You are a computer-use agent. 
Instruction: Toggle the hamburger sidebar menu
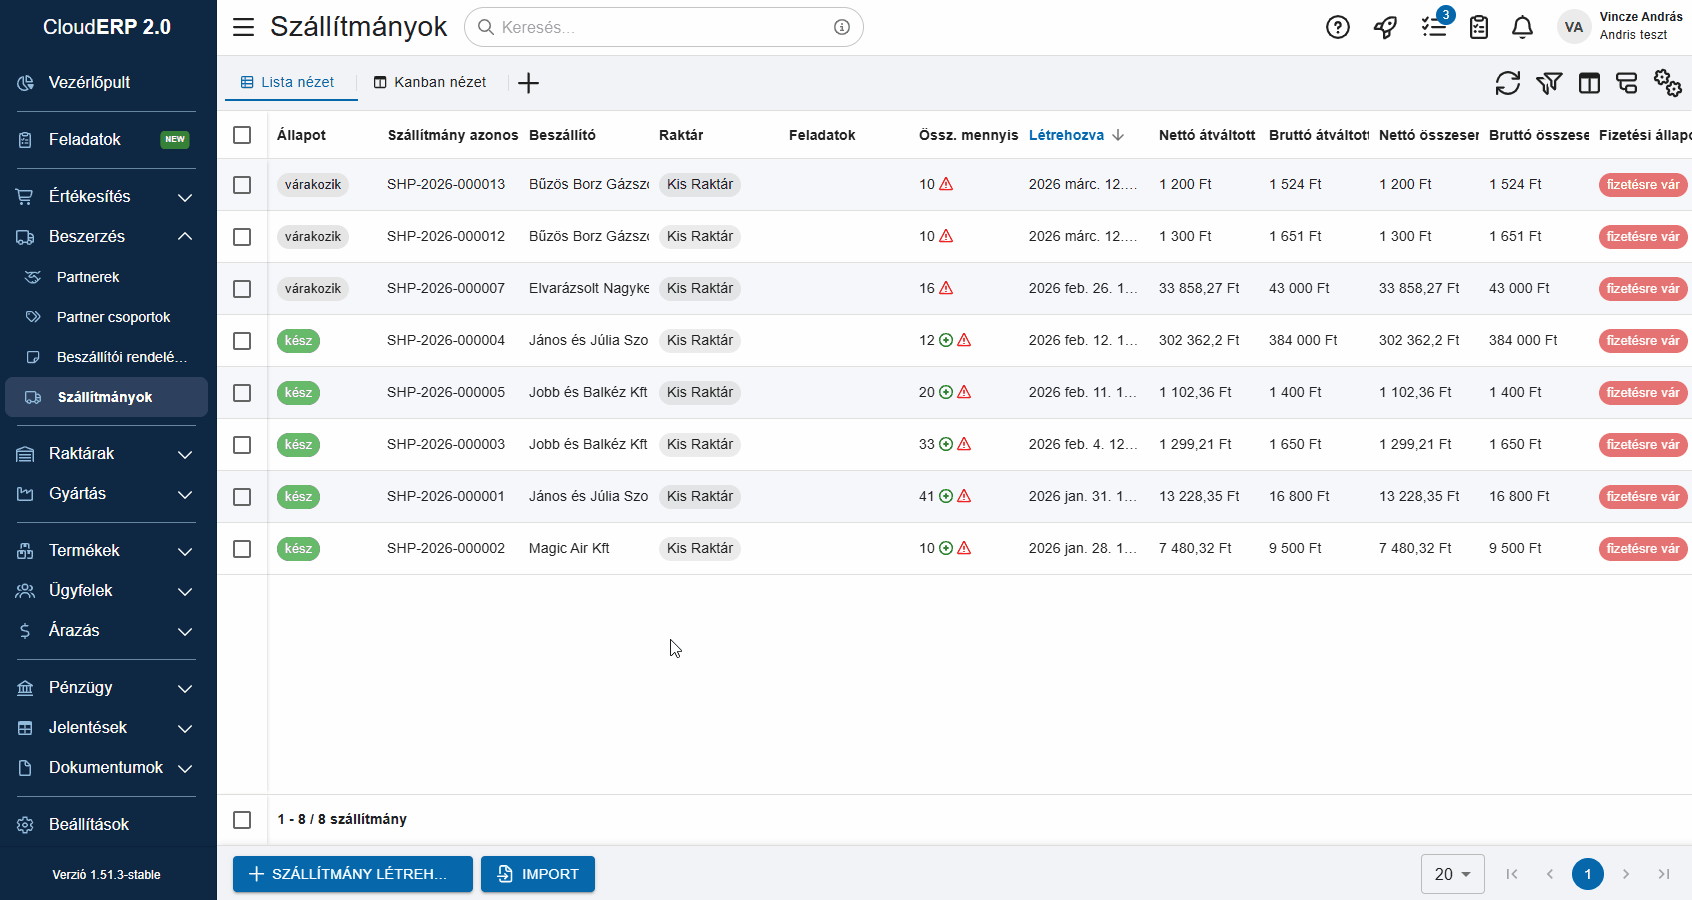click(x=243, y=27)
